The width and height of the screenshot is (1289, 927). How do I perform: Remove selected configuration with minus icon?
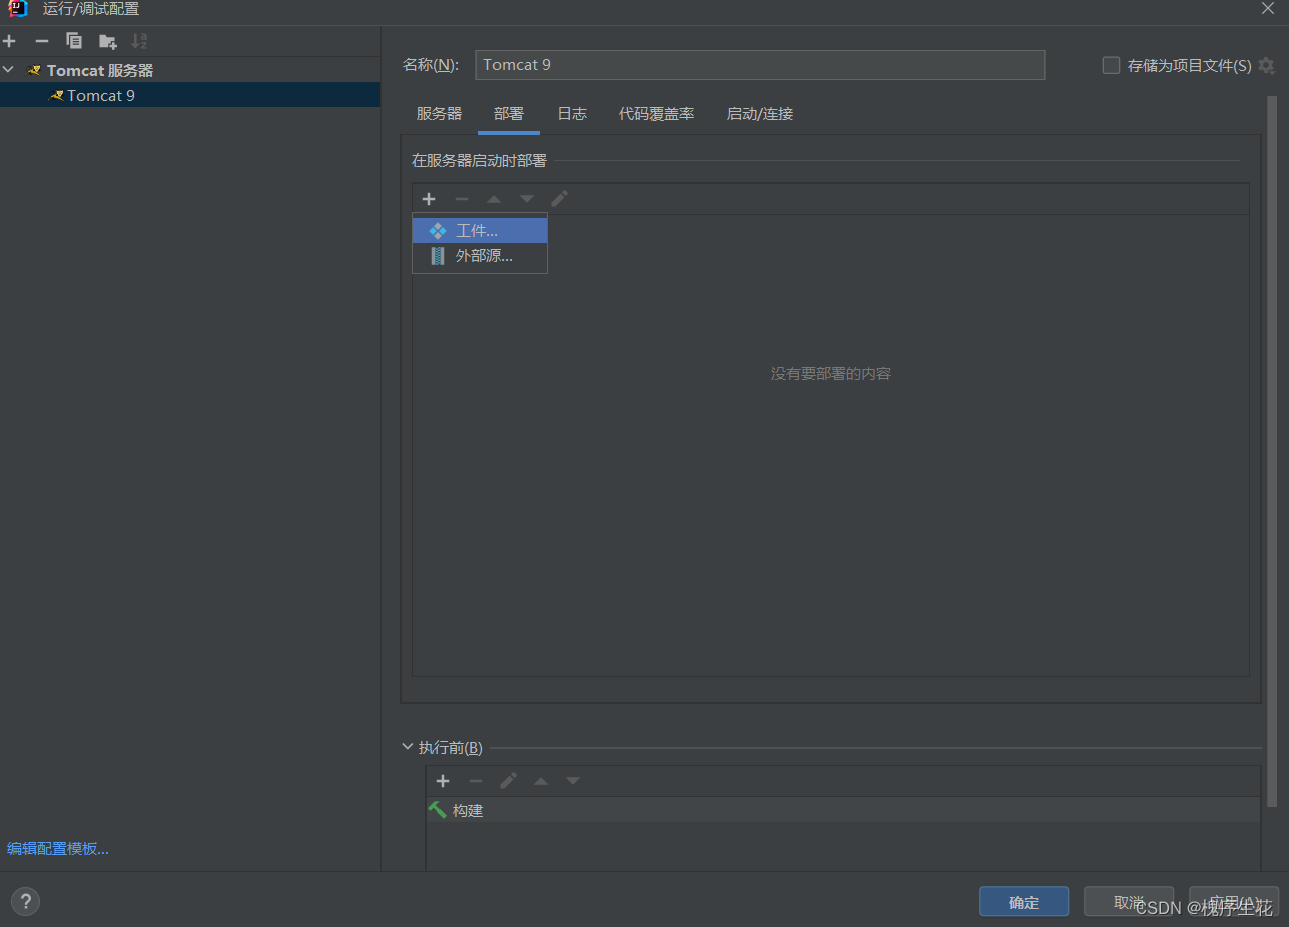[x=41, y=41]
